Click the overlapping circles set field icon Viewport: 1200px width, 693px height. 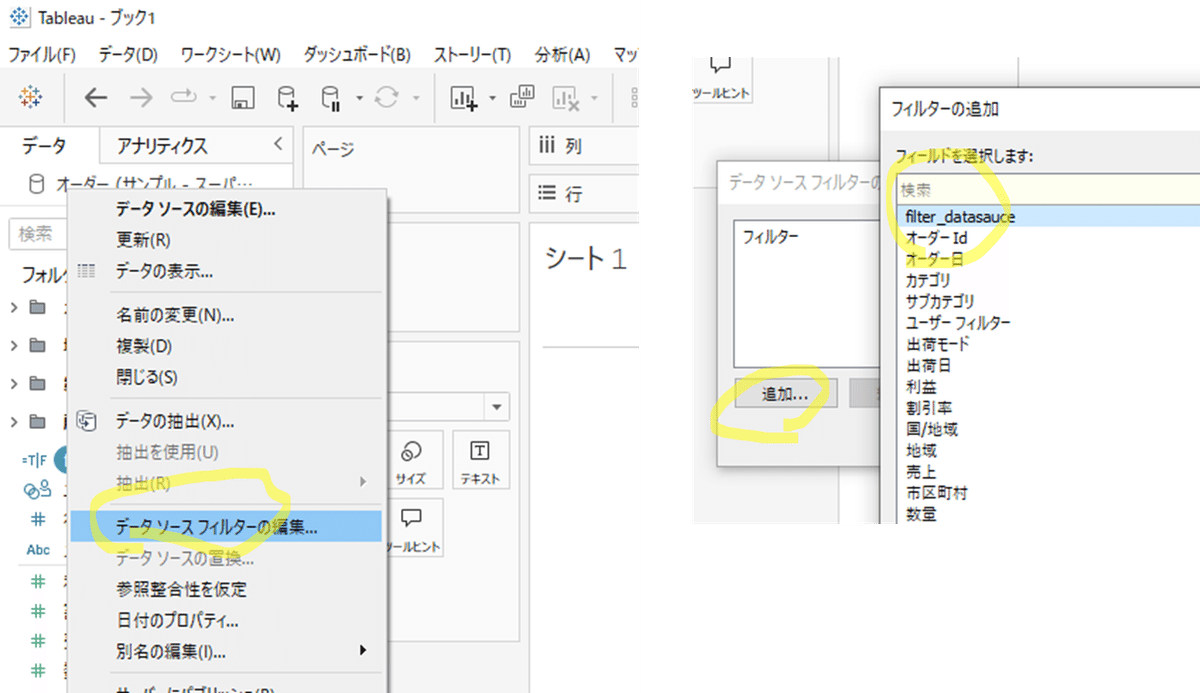(37, 489)
